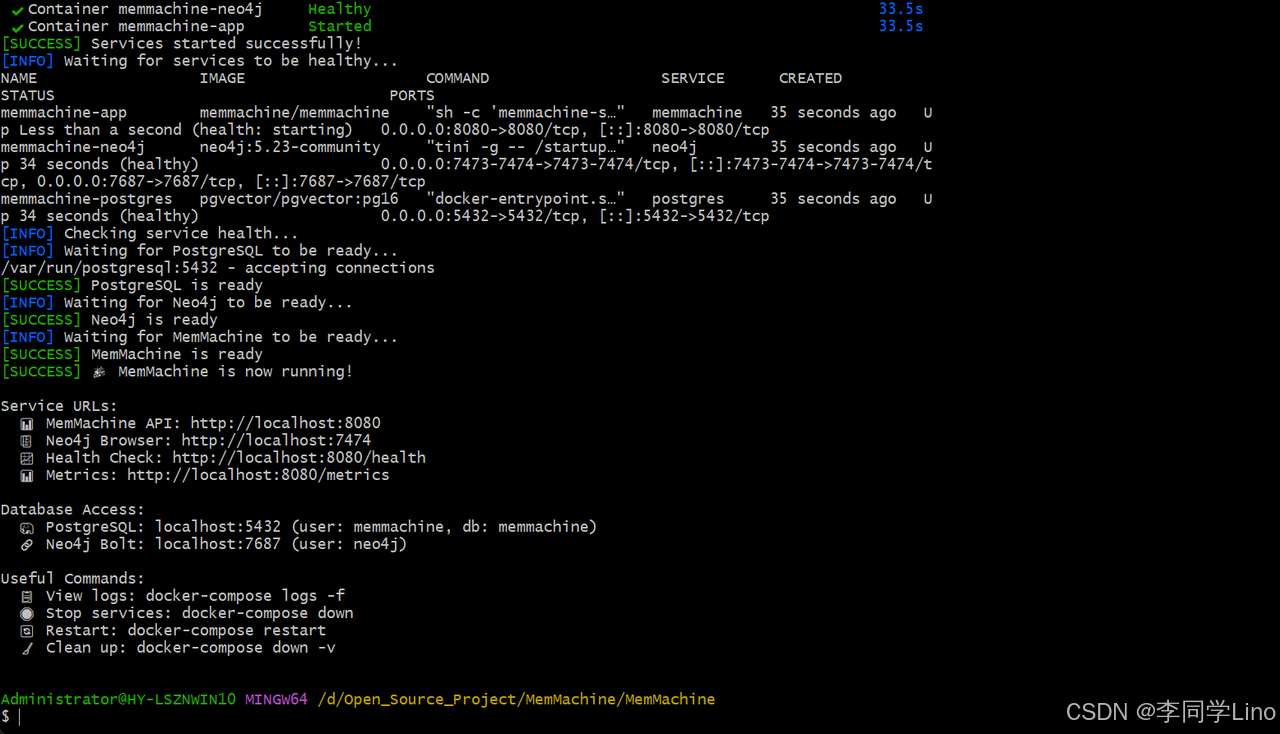
Task: Click the icon before 'Metrics'
Action: 27,475
